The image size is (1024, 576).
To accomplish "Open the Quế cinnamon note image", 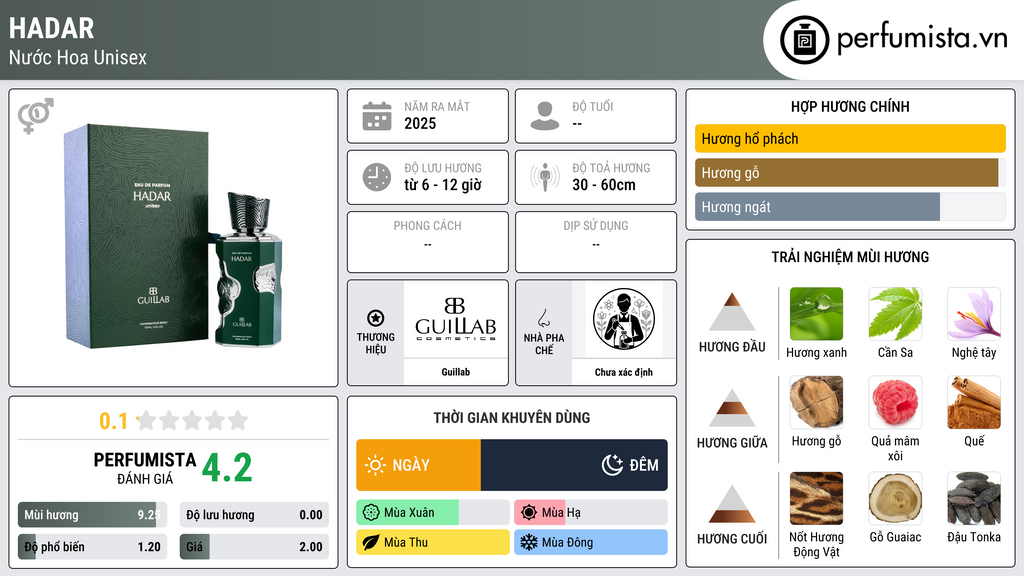I will point(974,402).
